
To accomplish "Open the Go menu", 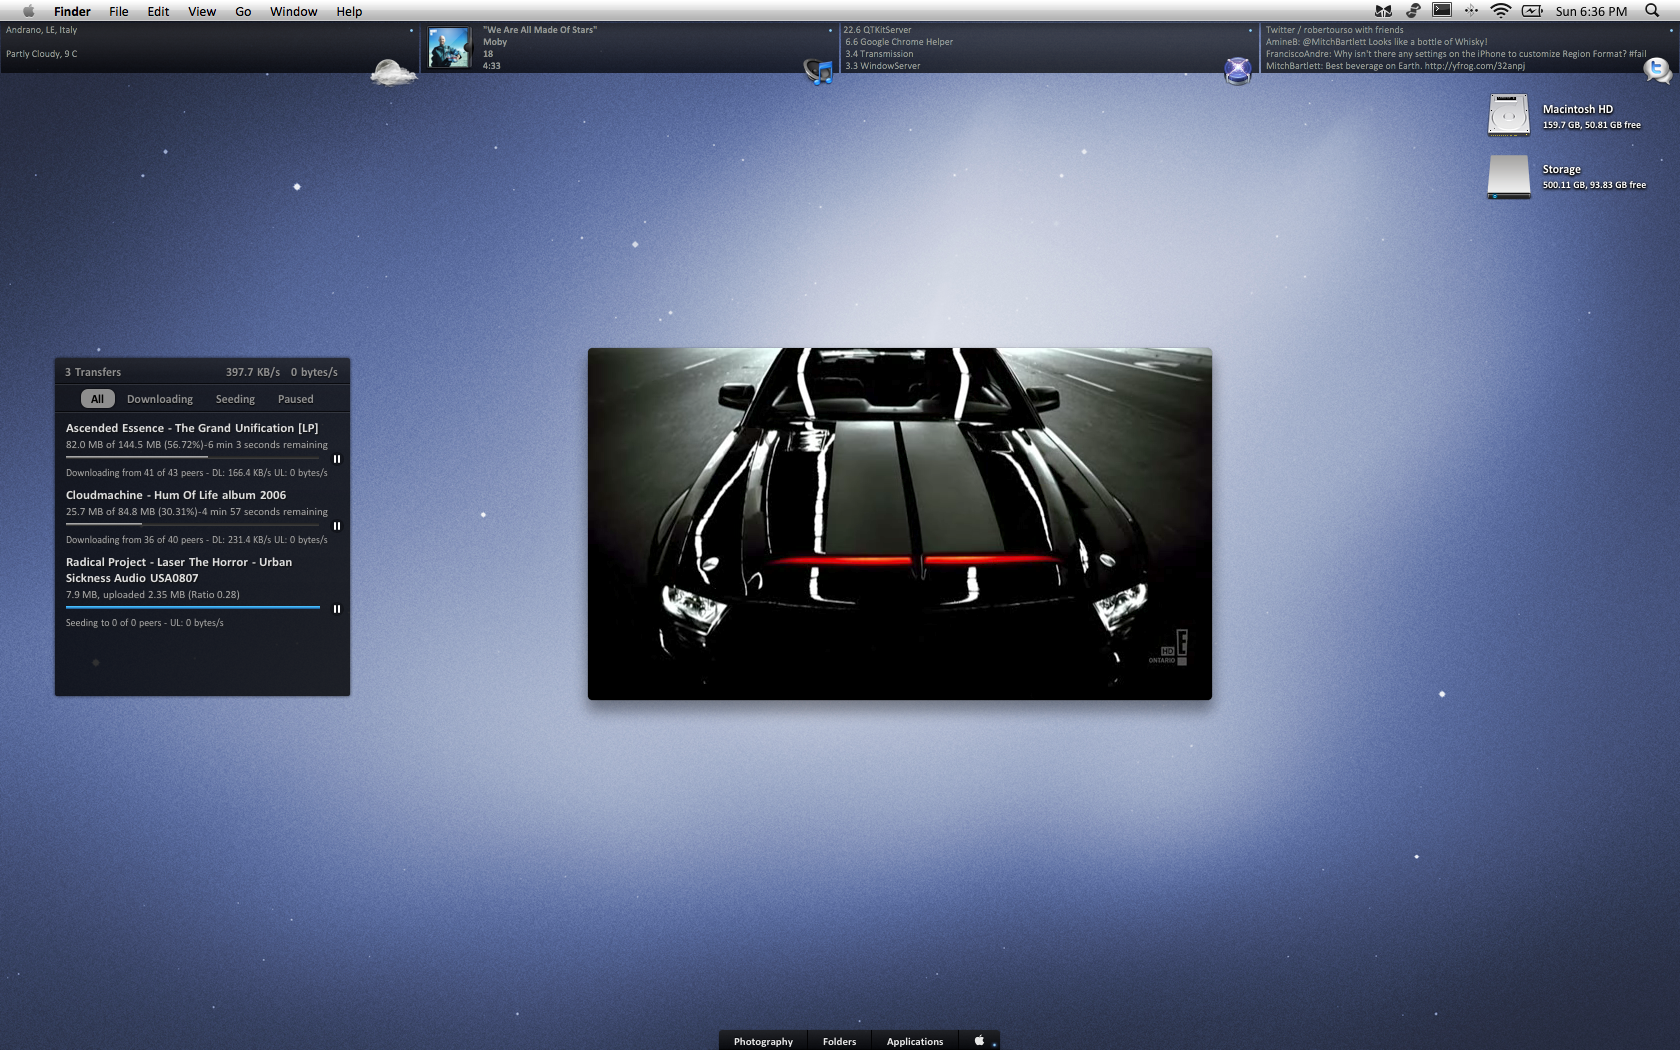I will (243, 11).
